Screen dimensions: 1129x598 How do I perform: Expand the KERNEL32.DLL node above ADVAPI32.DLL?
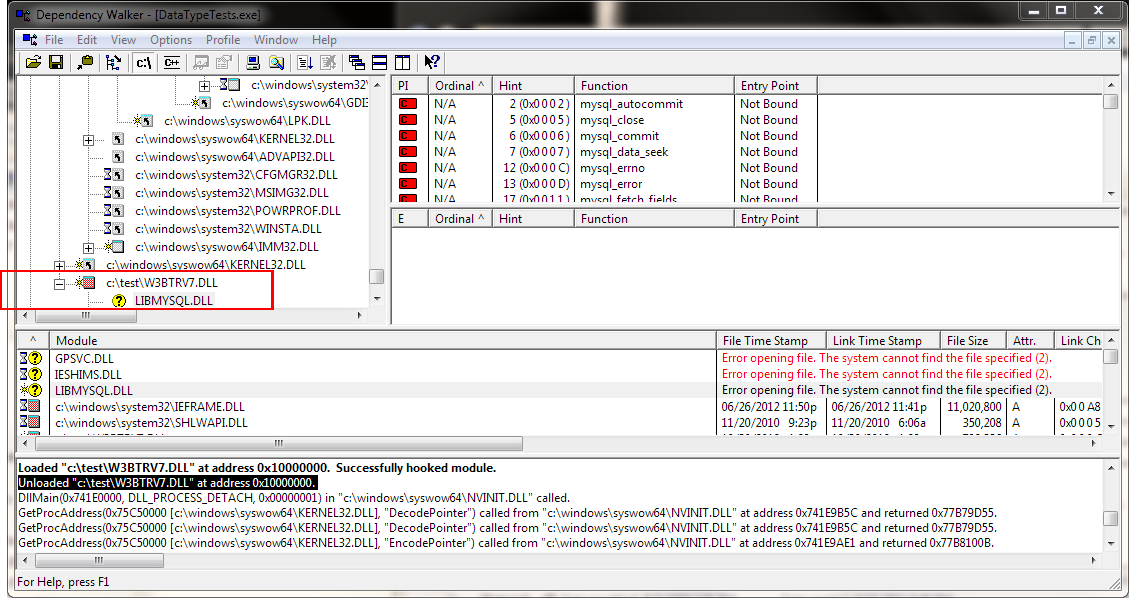(x=89, y=140)
